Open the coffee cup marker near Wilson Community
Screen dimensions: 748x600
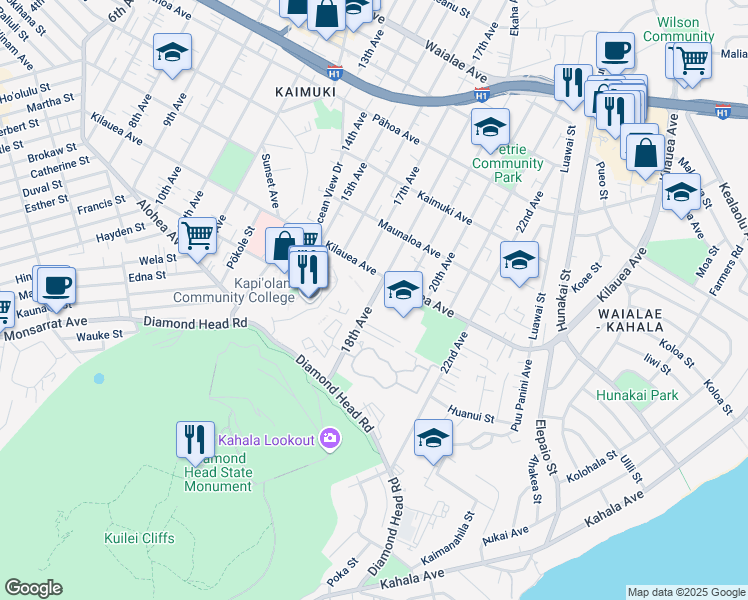coord(615,53)
